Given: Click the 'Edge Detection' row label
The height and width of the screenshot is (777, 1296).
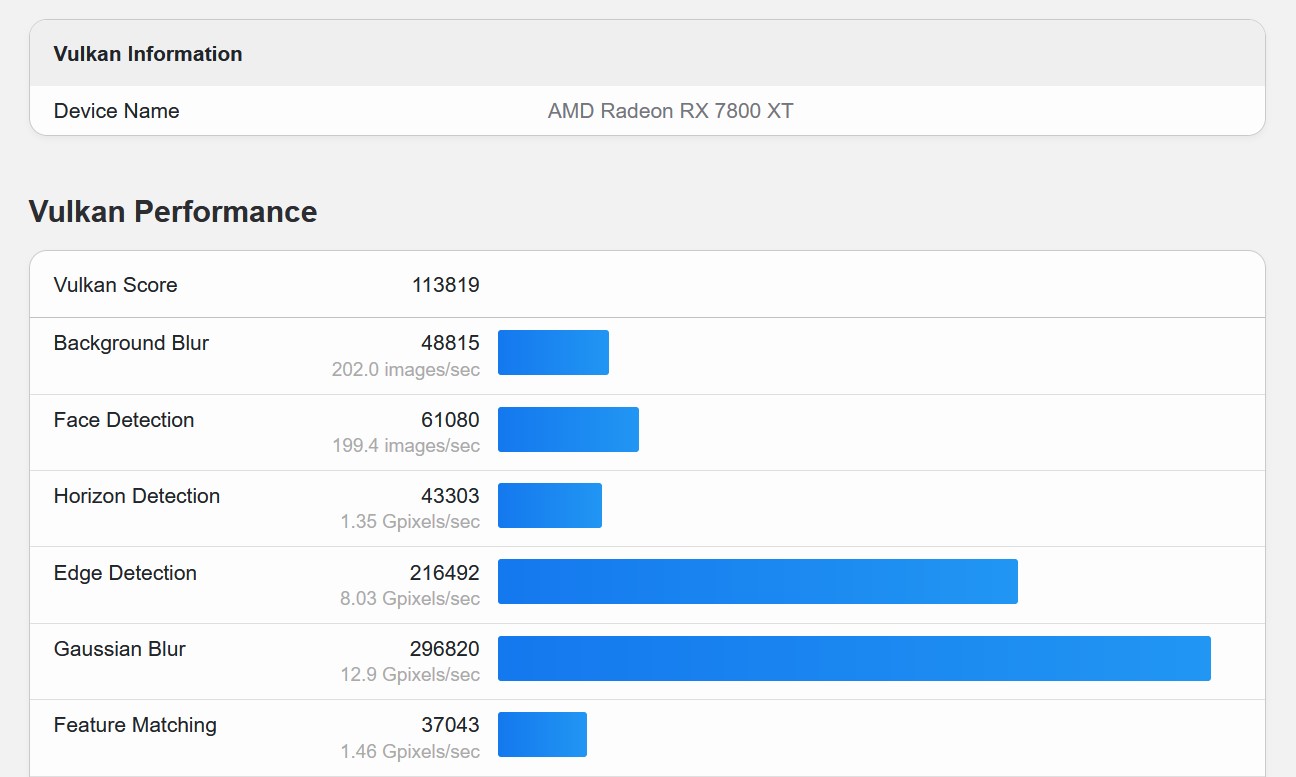Looking at the screenshot, I should (x=125, y=573).
